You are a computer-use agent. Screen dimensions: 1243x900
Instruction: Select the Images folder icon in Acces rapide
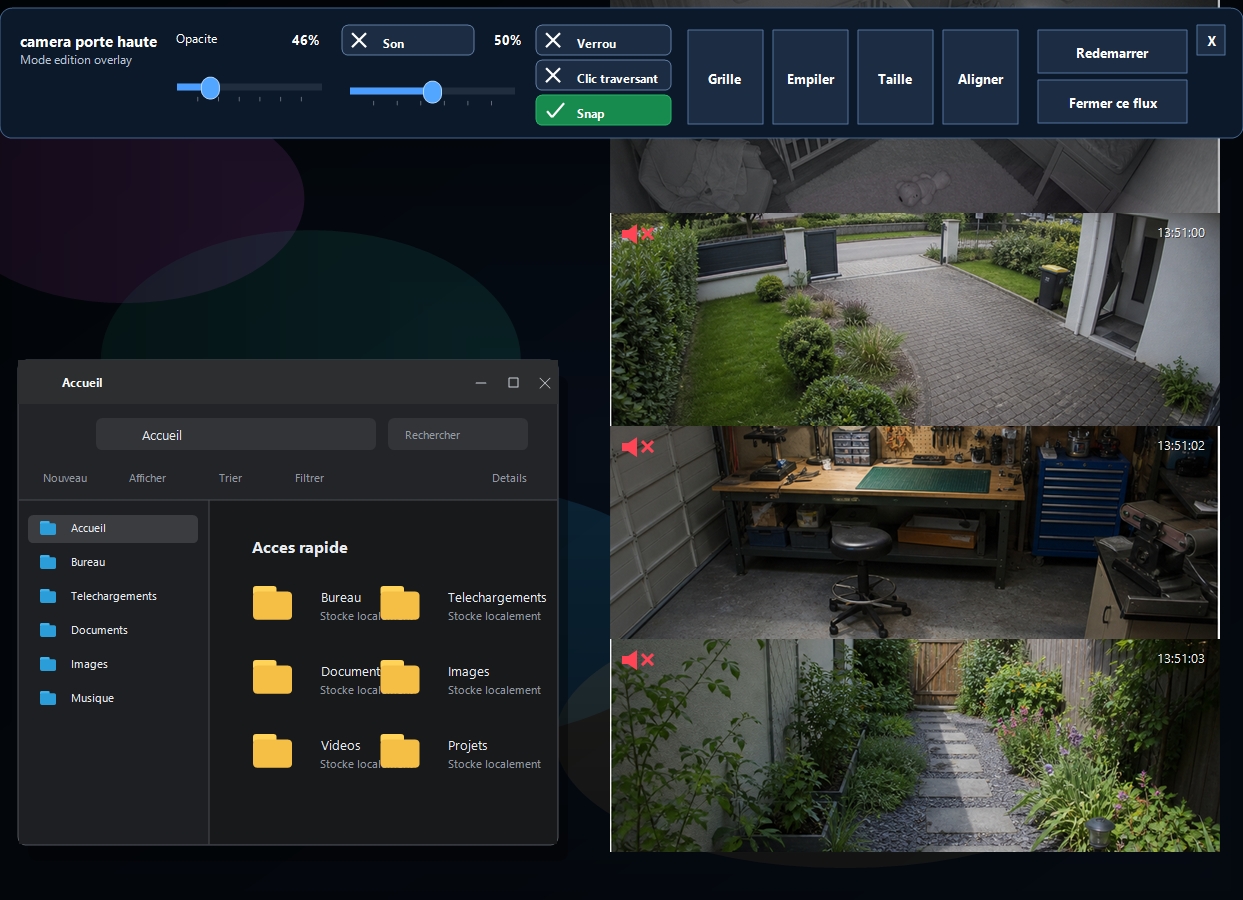click(x=400, y=677)
